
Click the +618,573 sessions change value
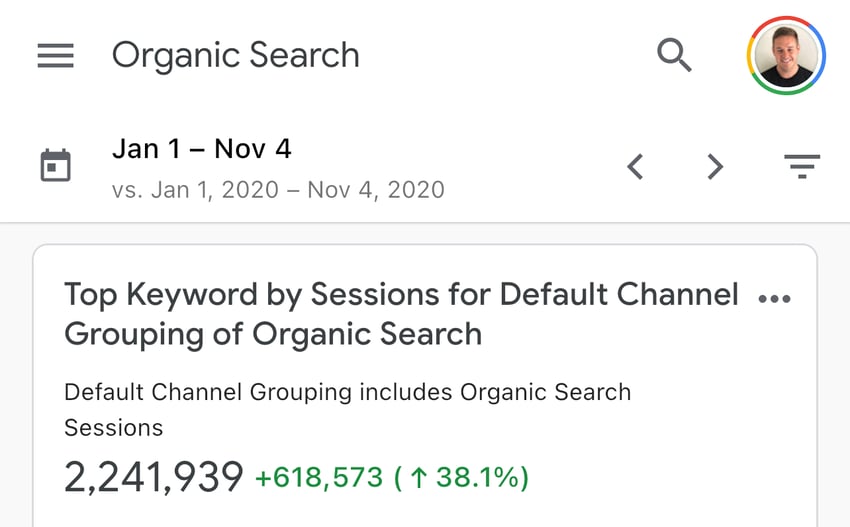[x=319, y=478]
